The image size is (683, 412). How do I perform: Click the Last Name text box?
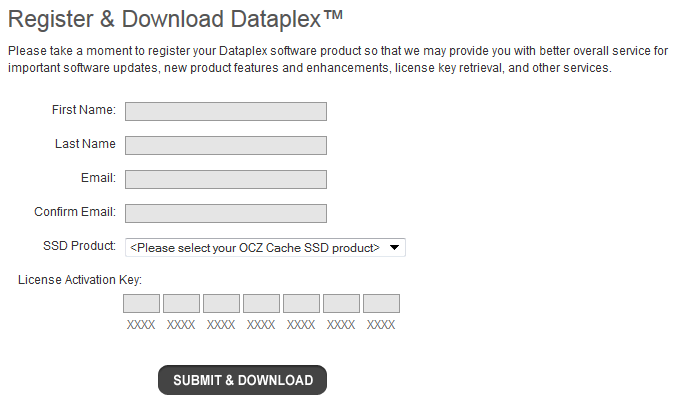click(225, 145)
